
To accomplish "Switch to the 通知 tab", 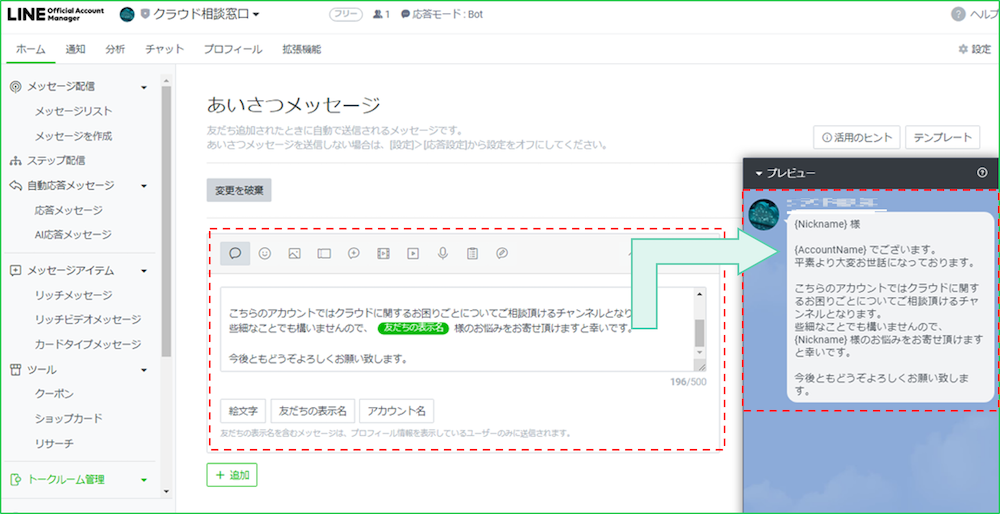I will point(75,49).
